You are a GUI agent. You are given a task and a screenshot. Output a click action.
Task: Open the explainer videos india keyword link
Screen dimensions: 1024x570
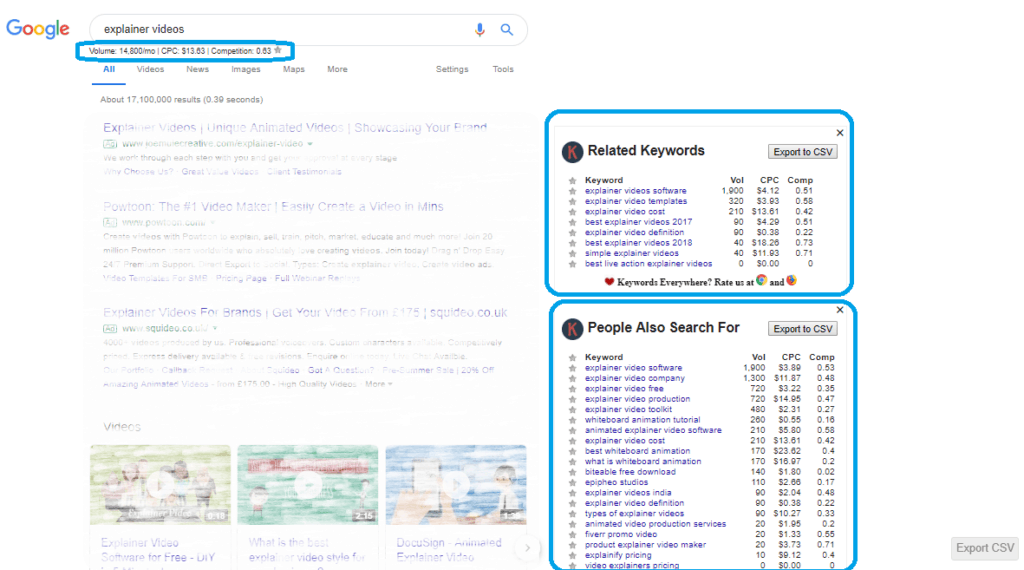pos(628,493)
